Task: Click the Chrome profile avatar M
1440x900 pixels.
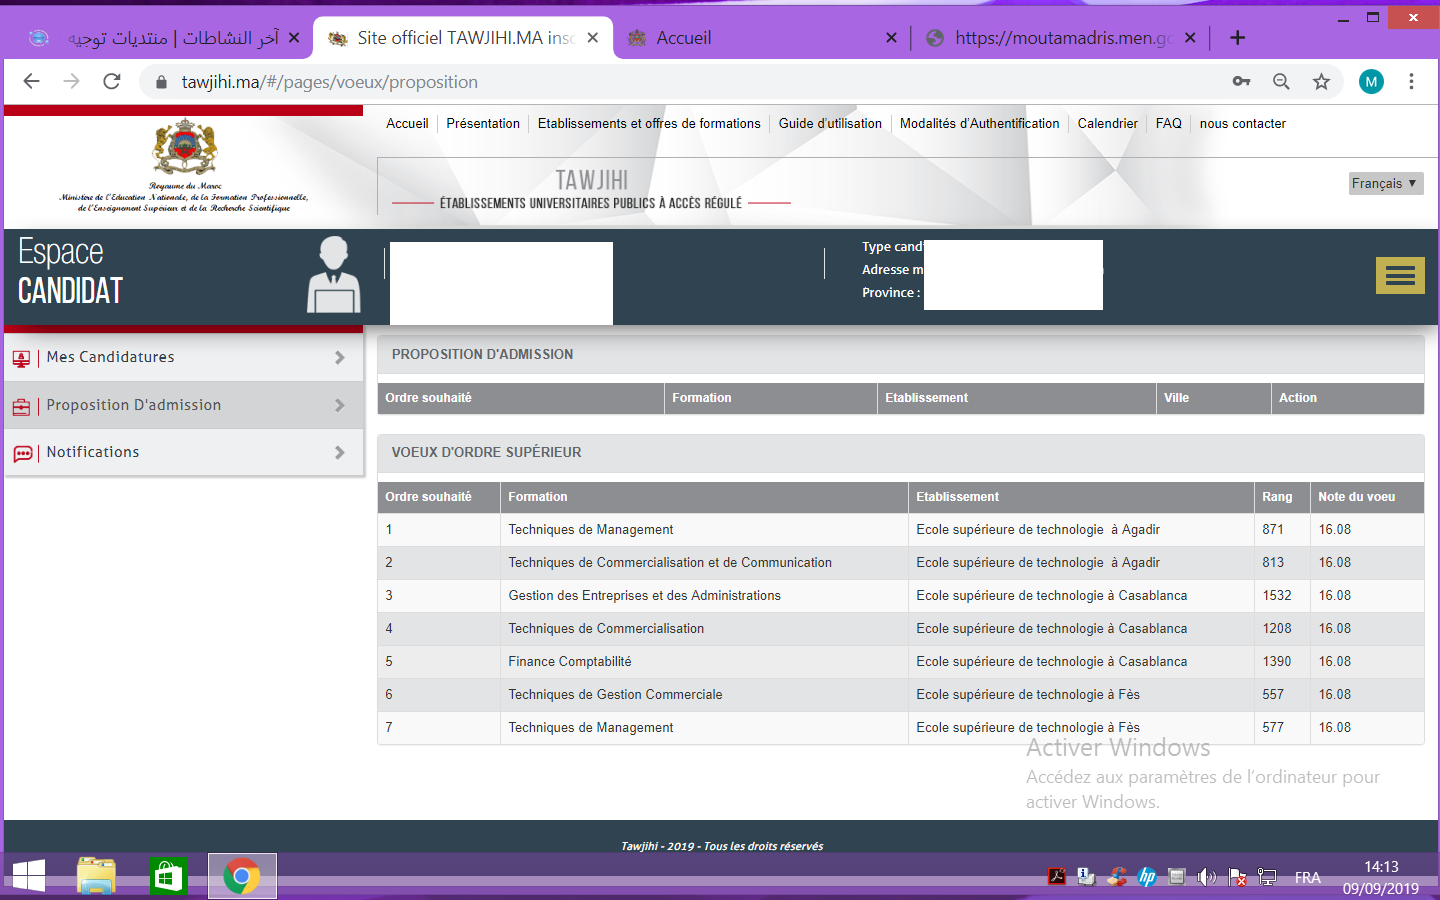Action: click(x=1371, y=82)
